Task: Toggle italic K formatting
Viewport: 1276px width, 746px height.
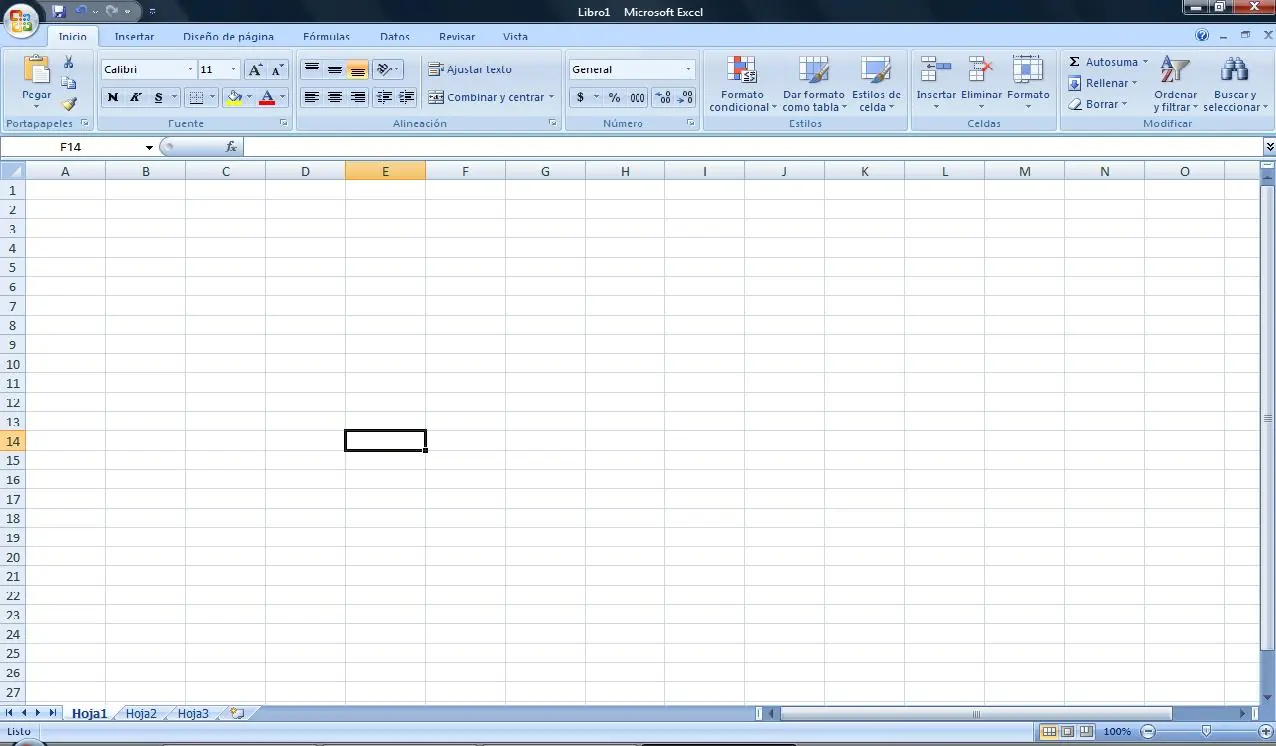Action: pos(135,98)
